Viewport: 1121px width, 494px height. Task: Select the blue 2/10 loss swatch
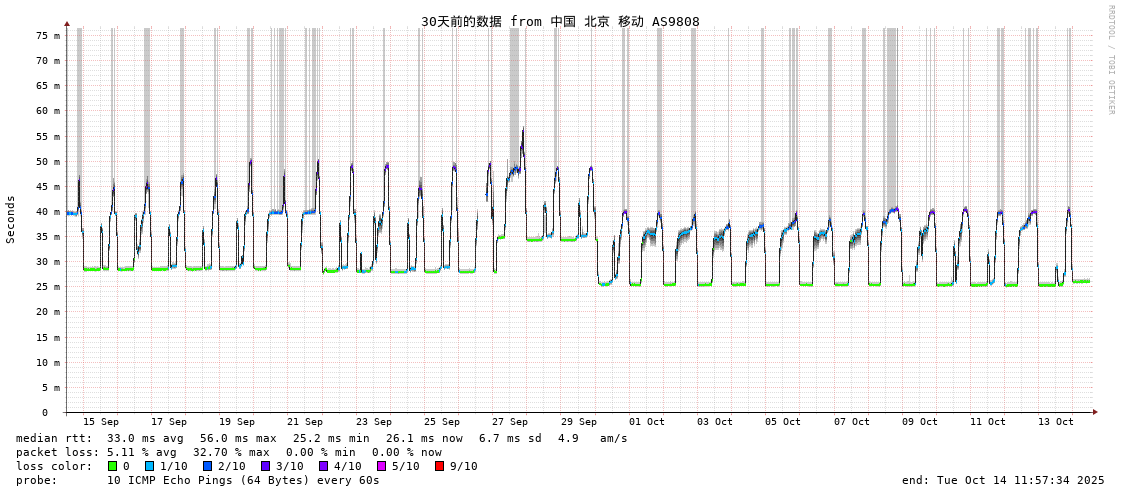[x=207, y=466]
